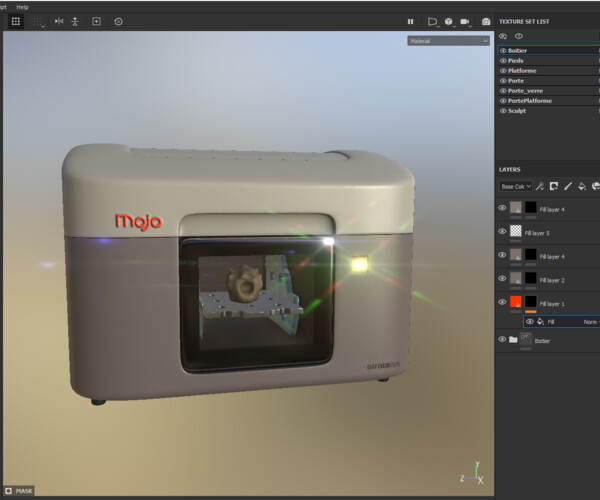Open the Norm blend mode dropdown
This screenshot has width=600, height=500.
591,322
